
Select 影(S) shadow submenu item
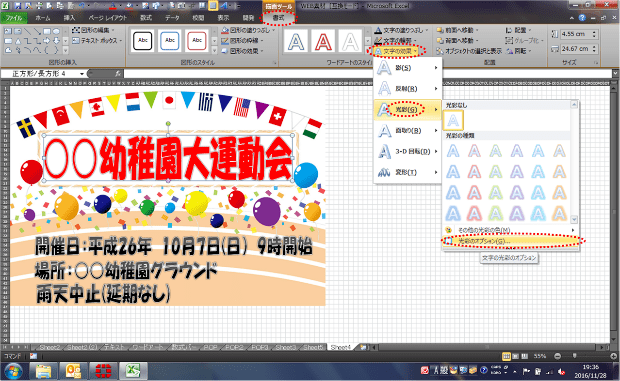point(408,68)
